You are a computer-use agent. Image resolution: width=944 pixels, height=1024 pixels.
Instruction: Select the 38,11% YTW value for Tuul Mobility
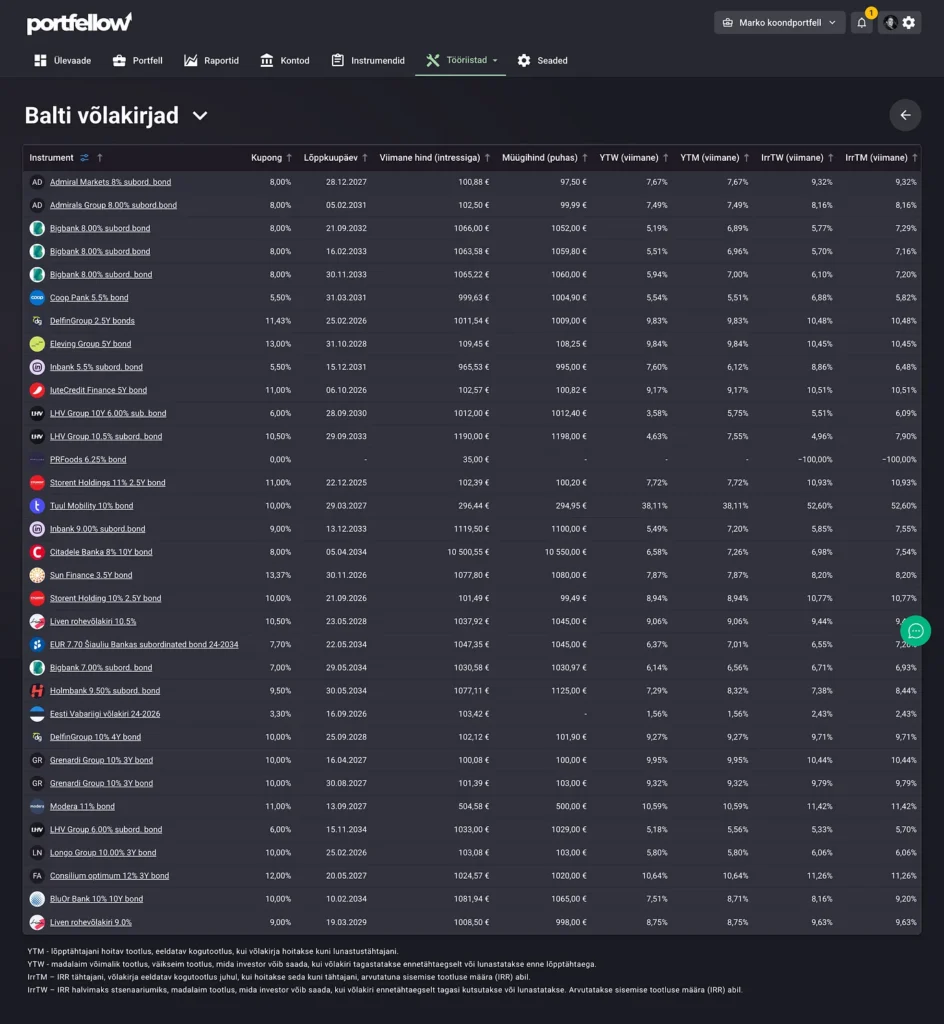click(x=655, y=505)
